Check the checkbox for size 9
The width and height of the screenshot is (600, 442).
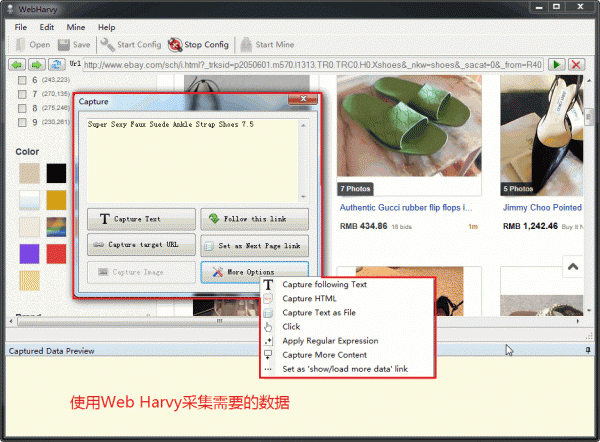(22, 122)
